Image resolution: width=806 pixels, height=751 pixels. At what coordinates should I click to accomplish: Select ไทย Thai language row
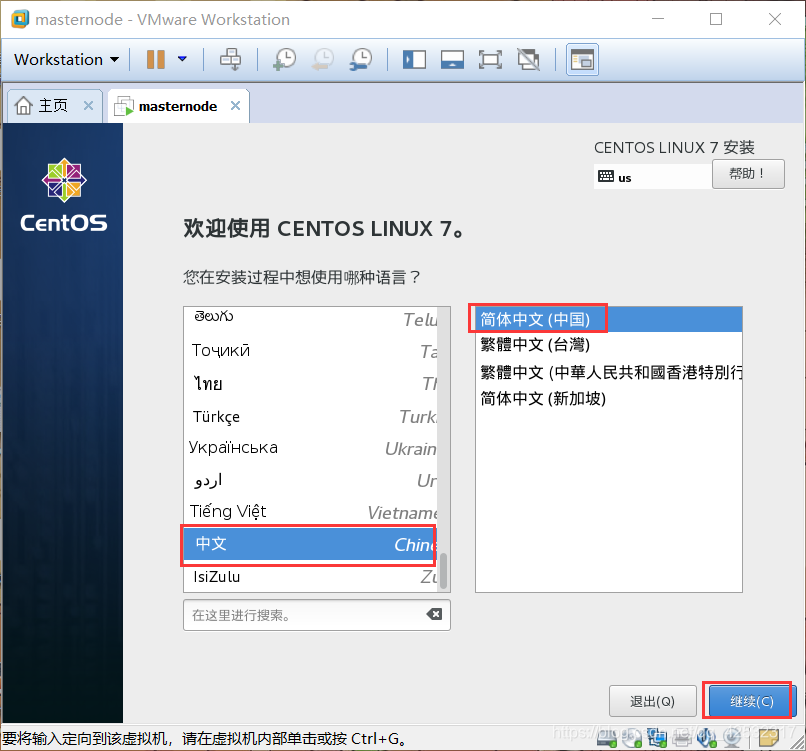[310, 383]
